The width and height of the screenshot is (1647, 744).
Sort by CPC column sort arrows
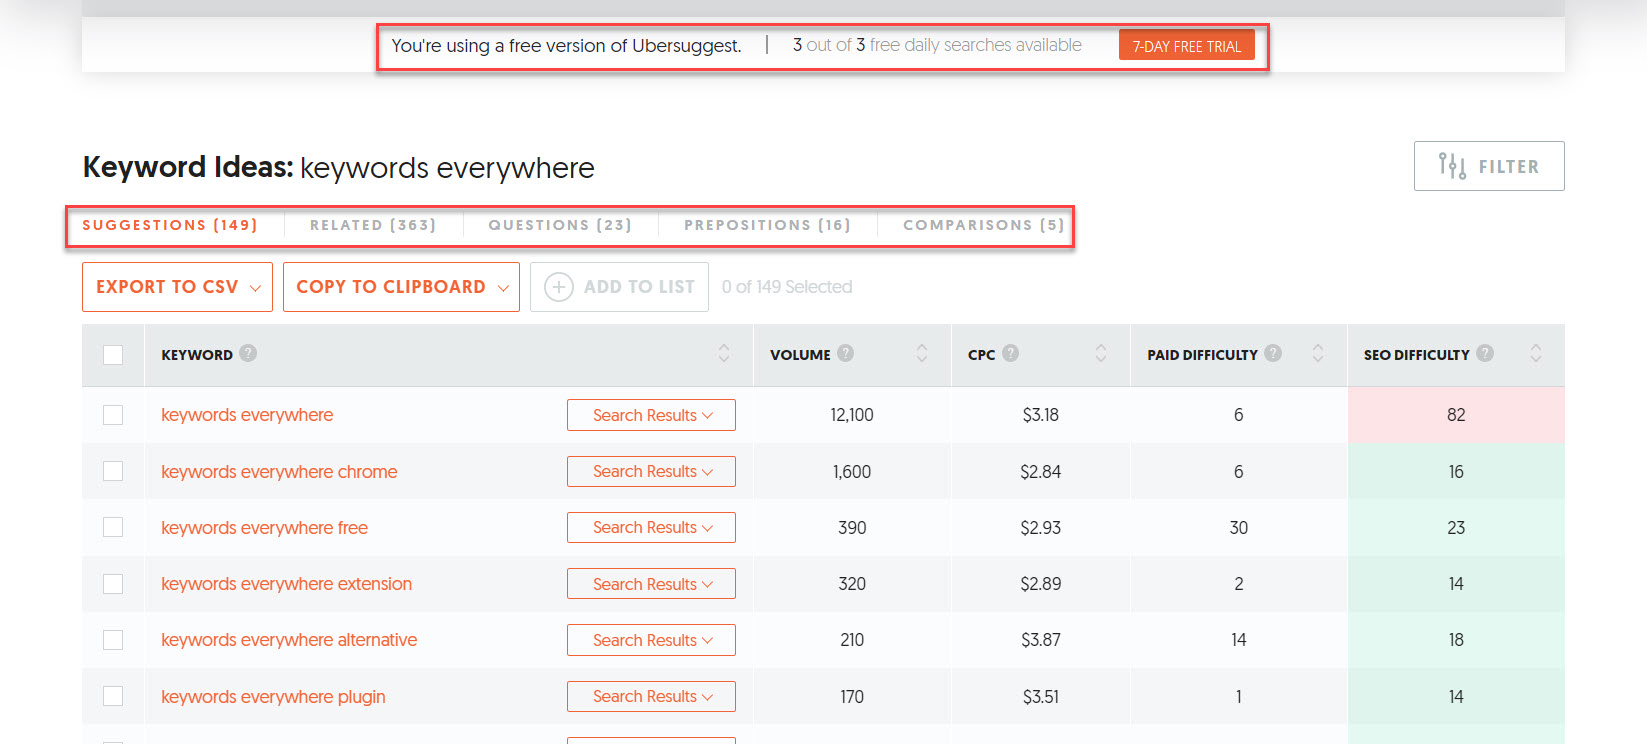pyautogui.click(x=1101, y=354)
